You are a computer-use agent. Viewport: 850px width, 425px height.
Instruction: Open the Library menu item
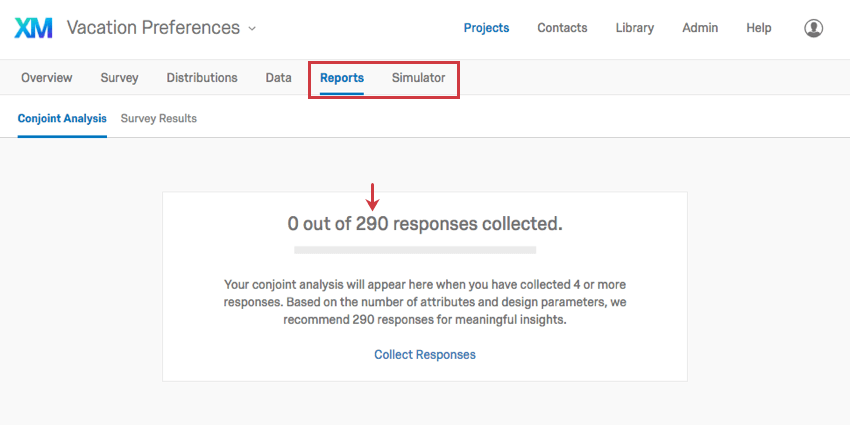coord(635,28)
